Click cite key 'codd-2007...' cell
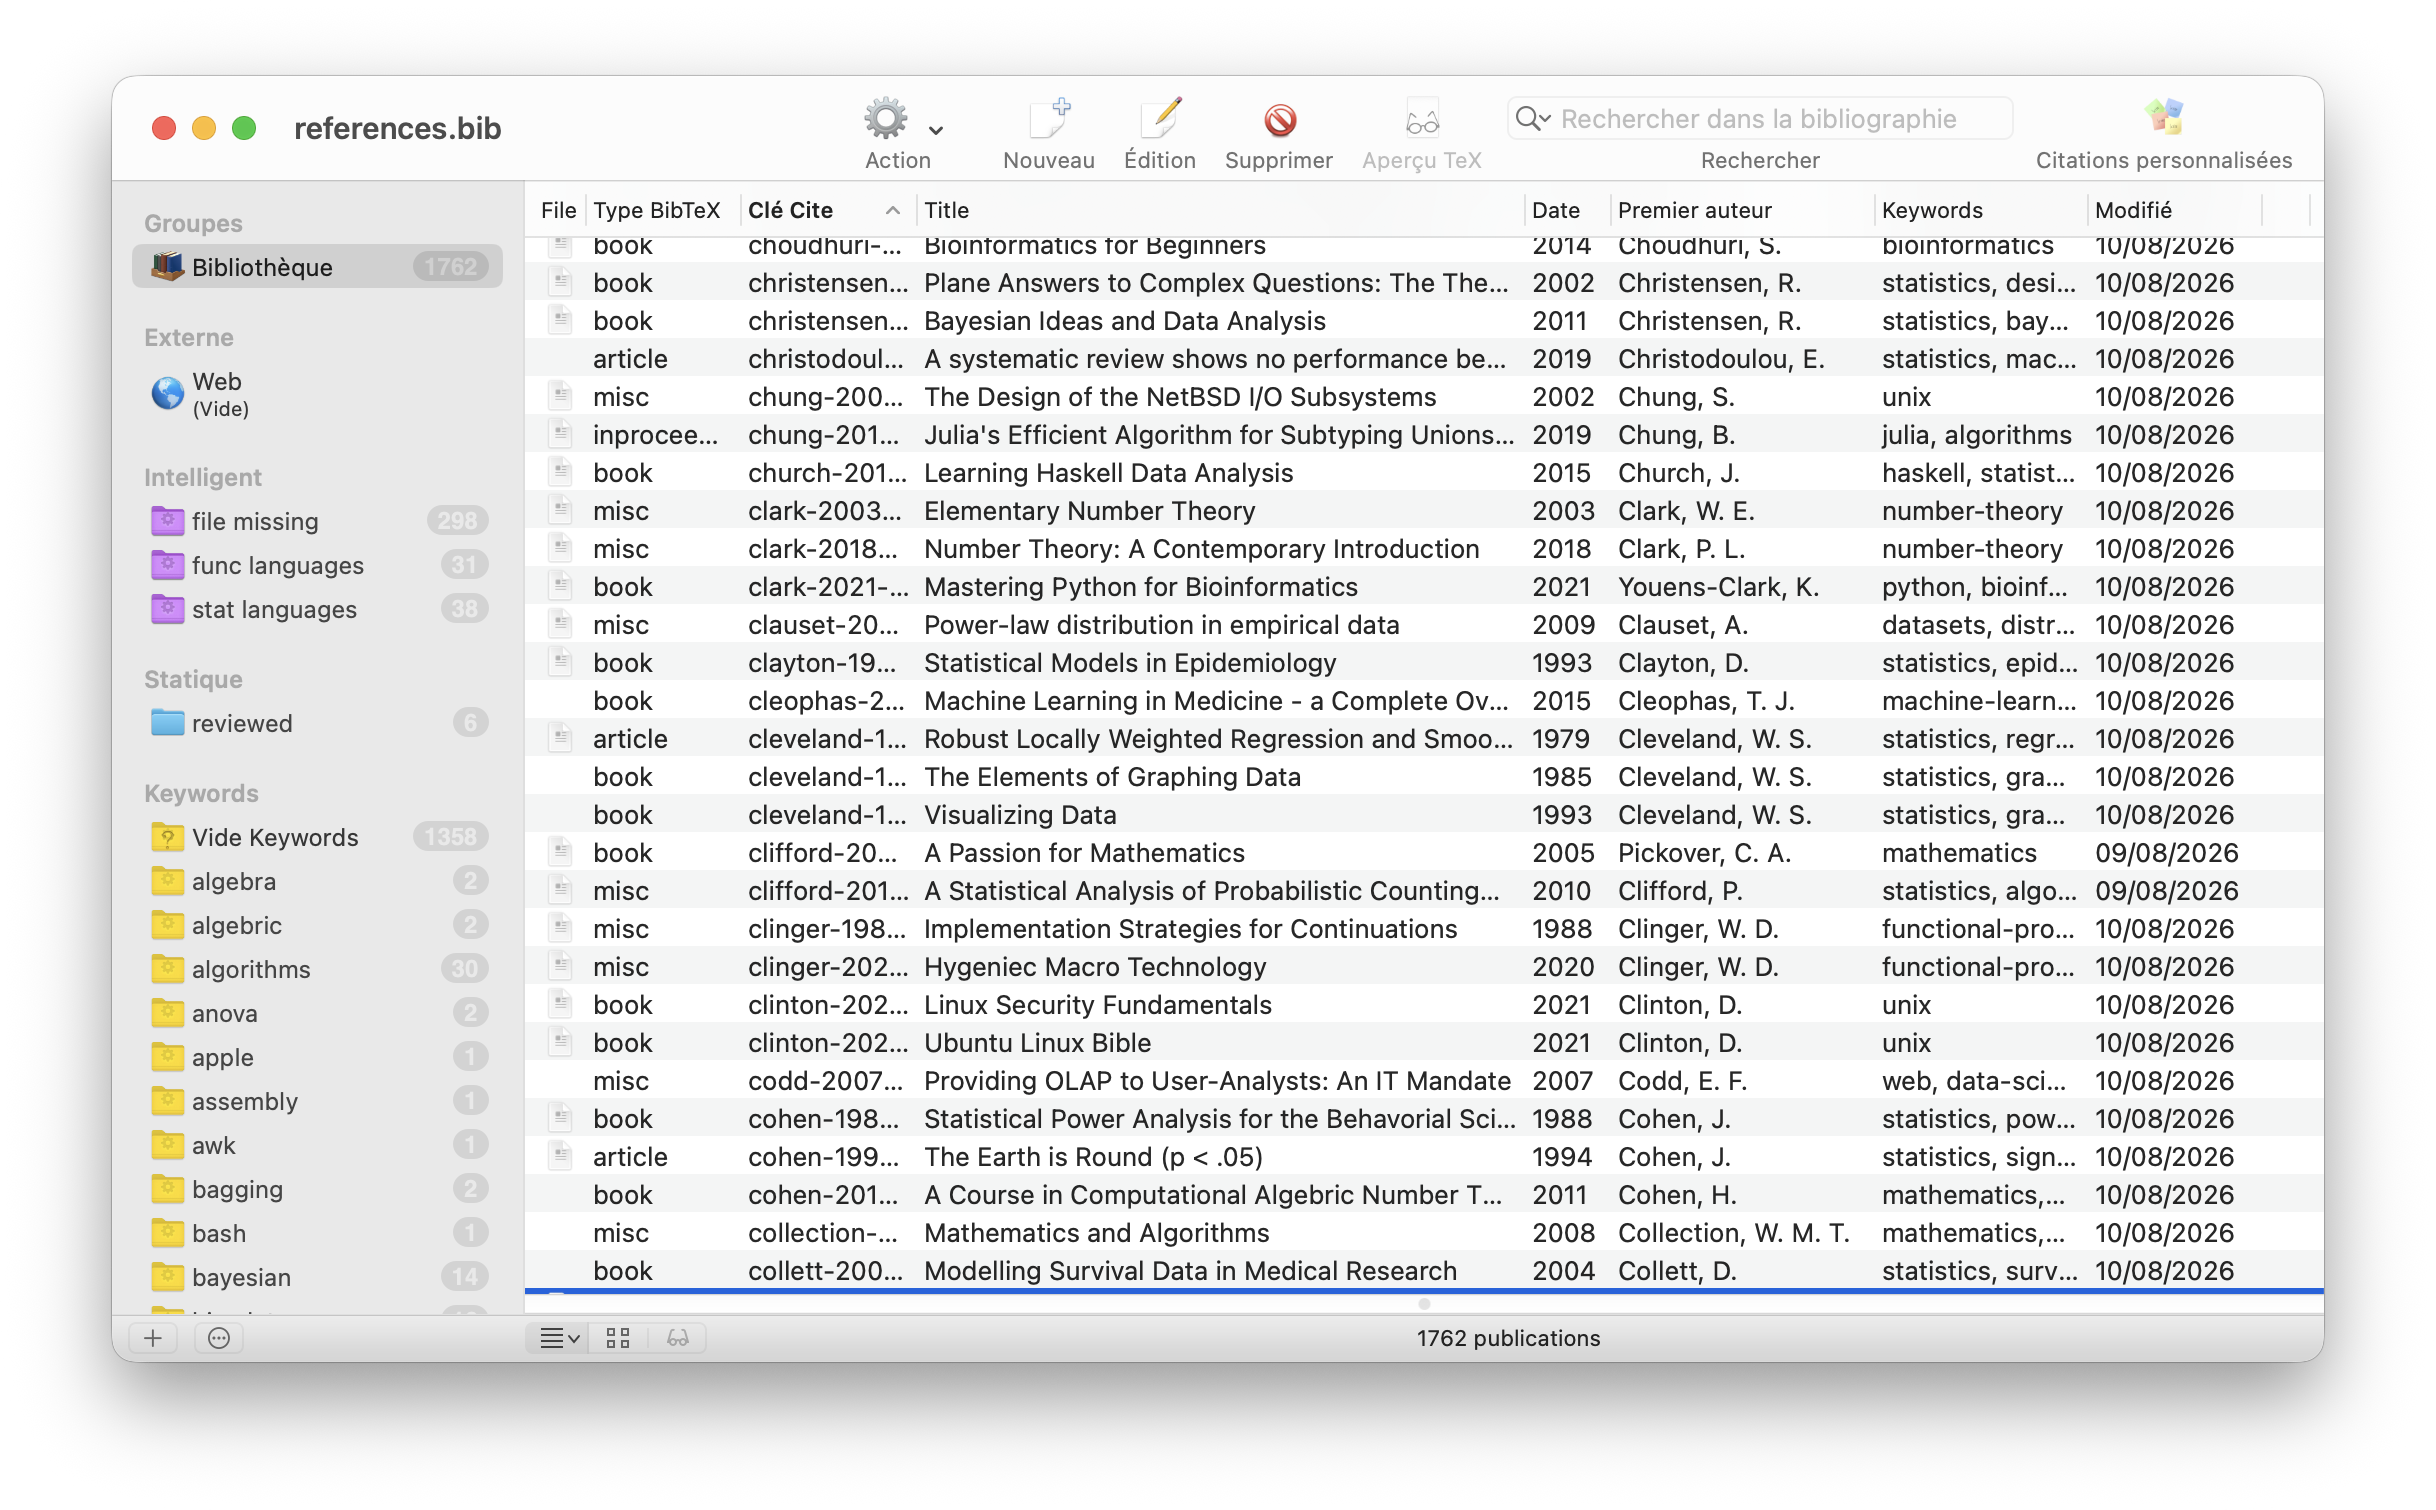2436x1510 pixels. click(x=825, y=1081)
